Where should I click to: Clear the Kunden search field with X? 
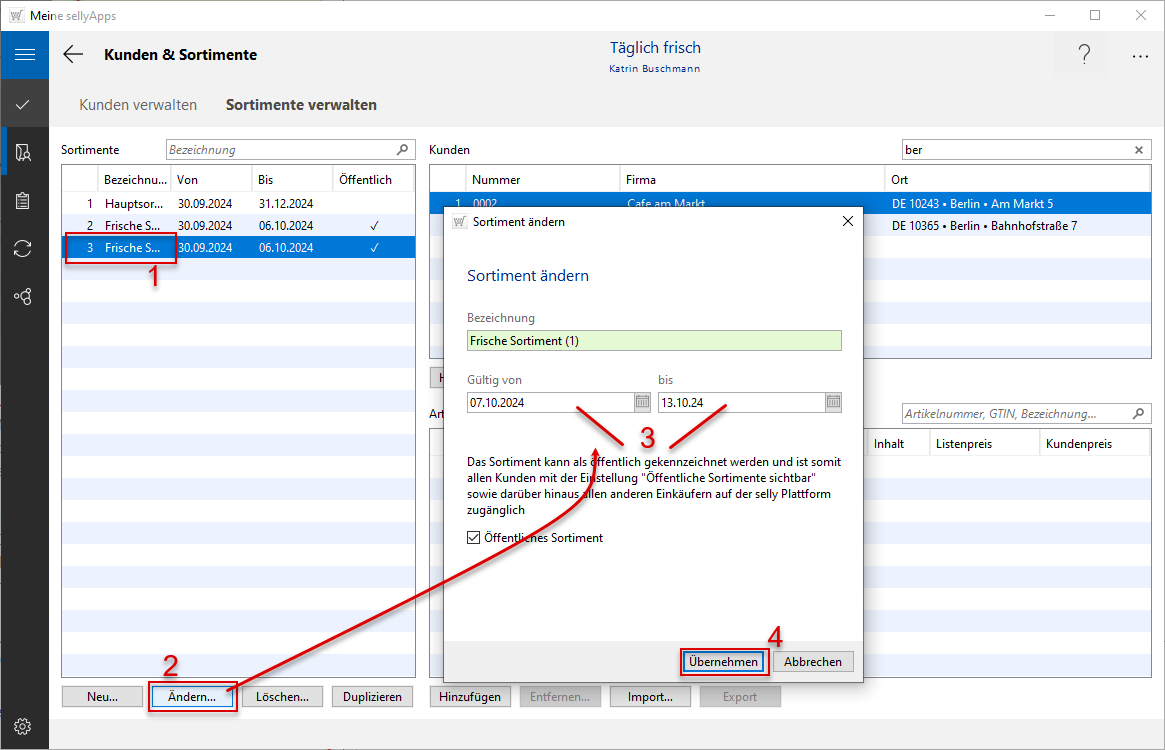tap(1138, 150)
